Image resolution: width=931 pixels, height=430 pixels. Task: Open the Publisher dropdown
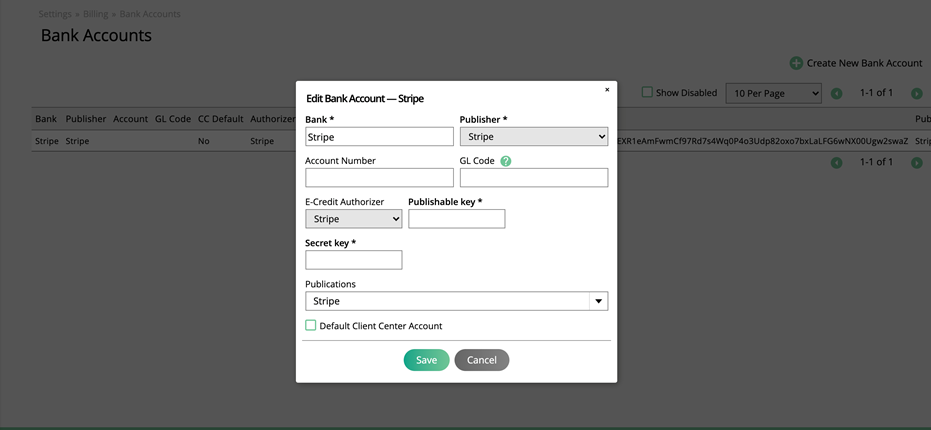[x=533, y=137]
